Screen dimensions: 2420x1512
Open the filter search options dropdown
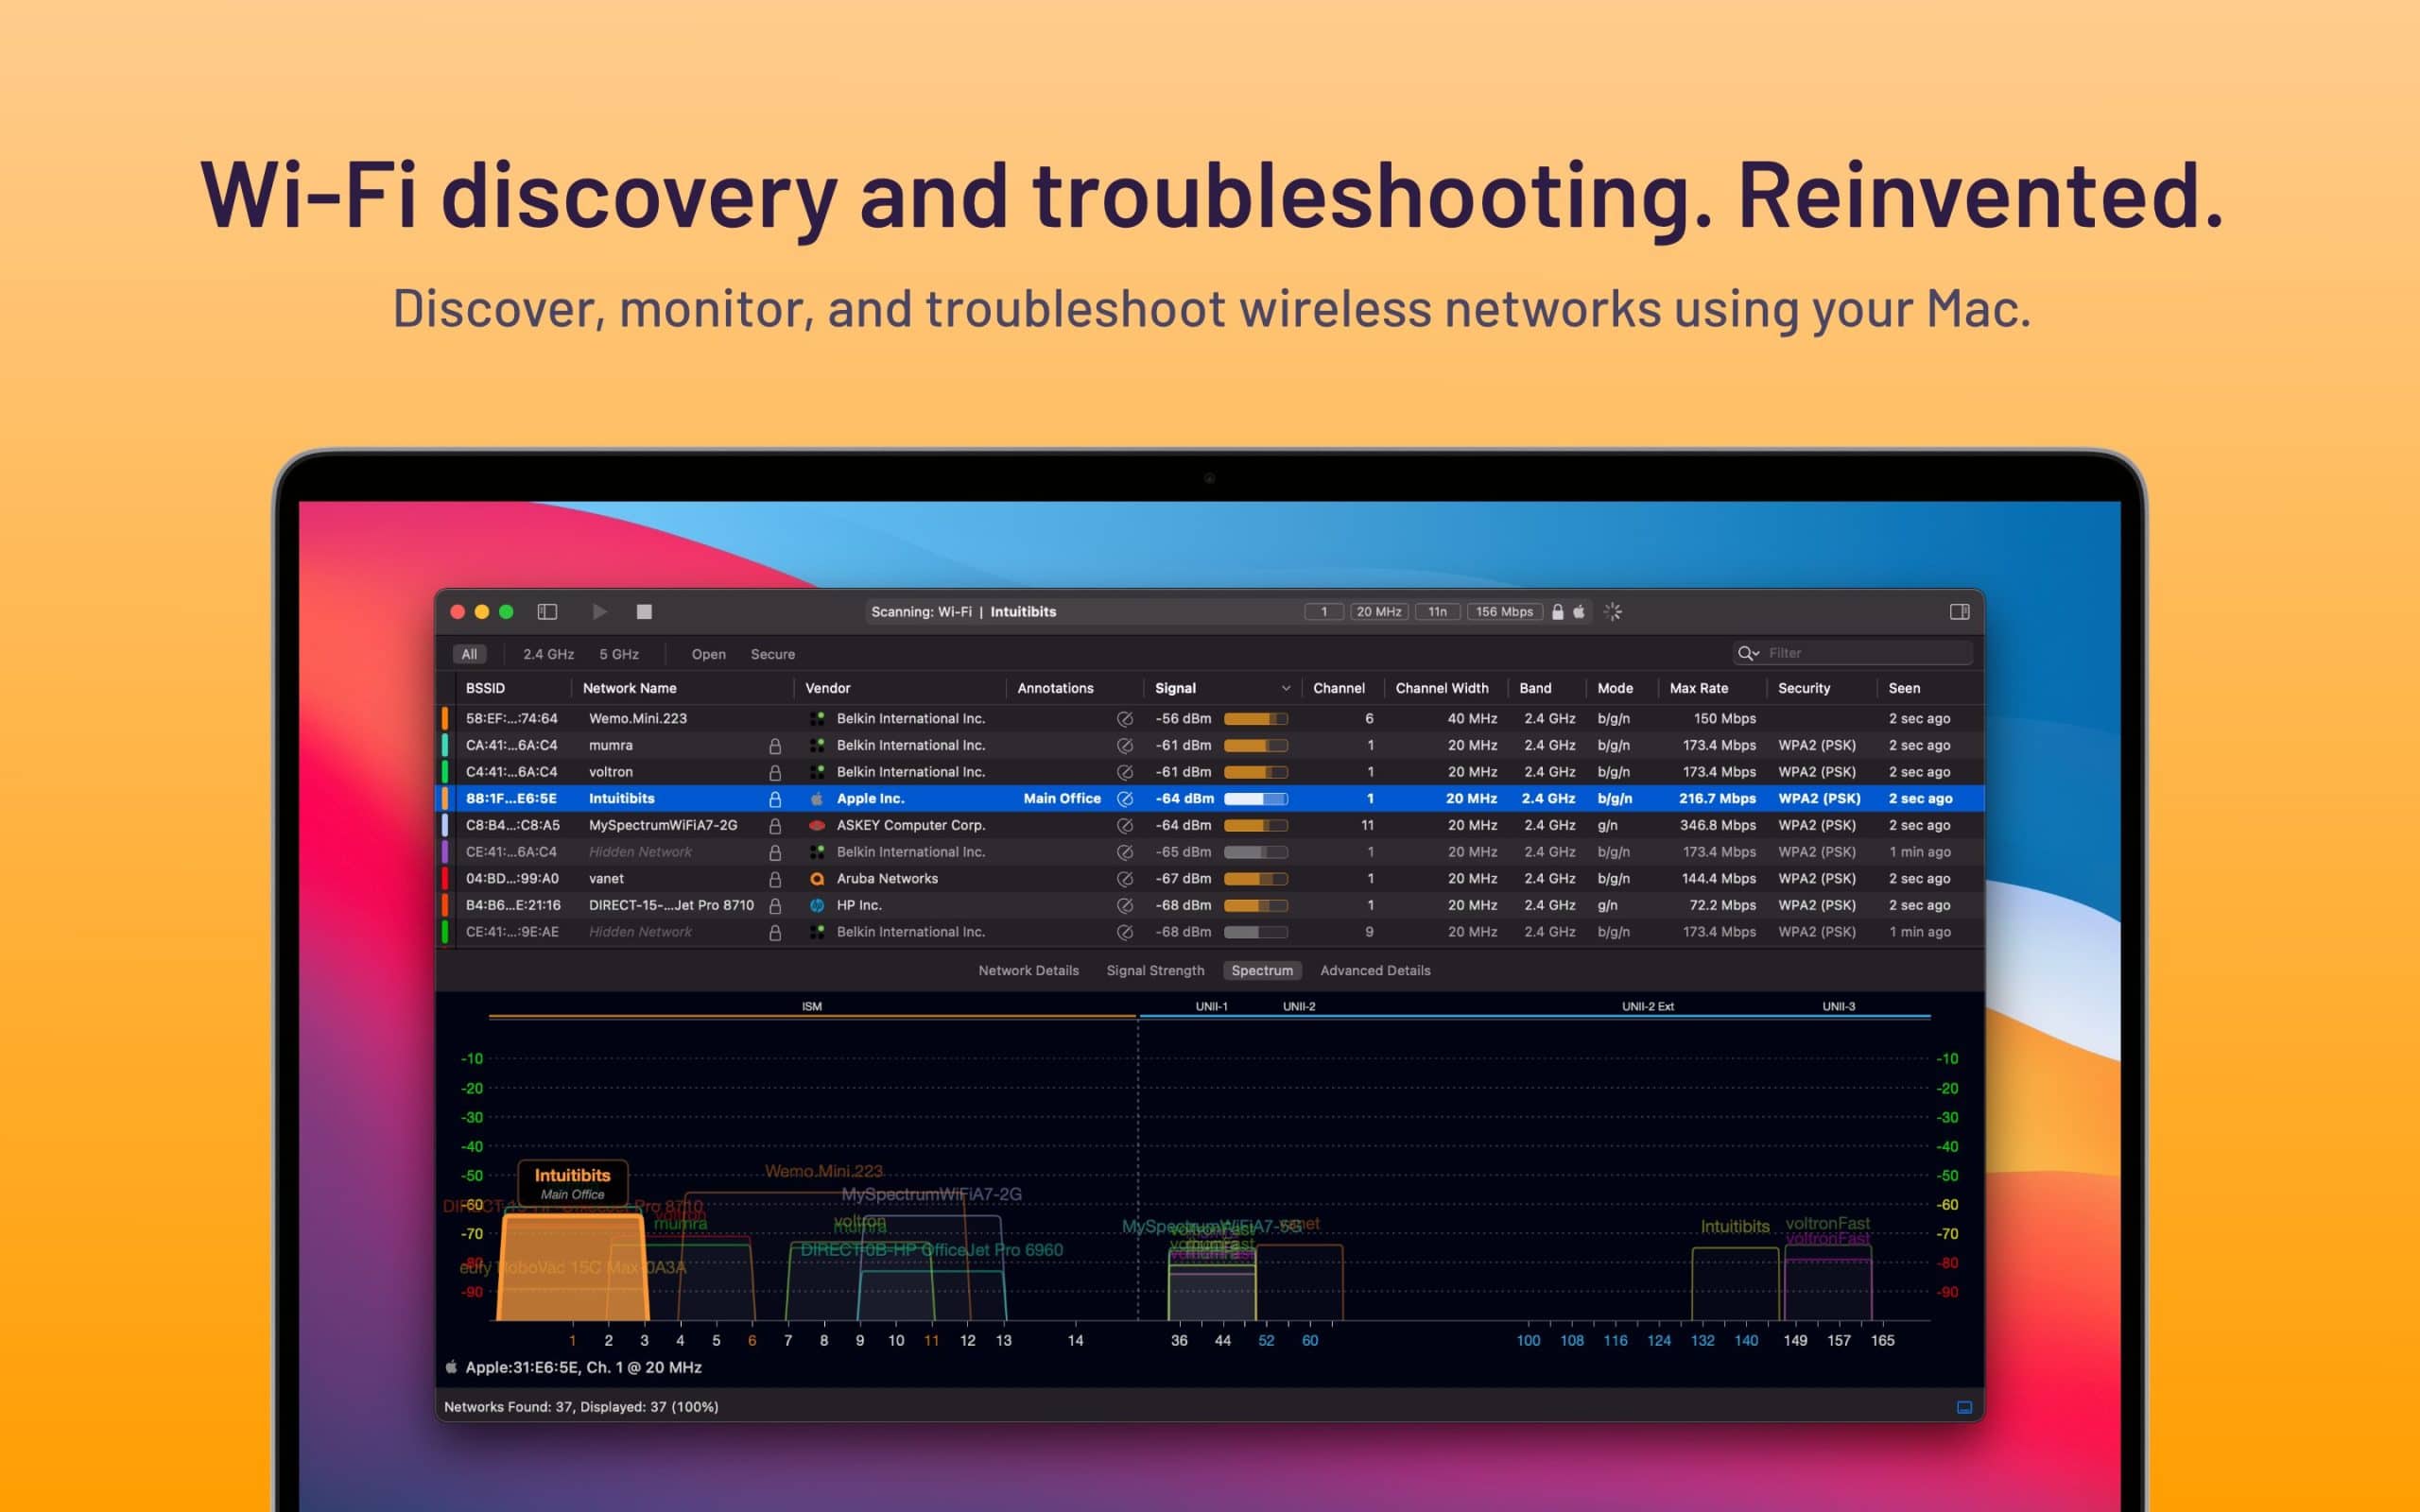(x=1749, y=652)
